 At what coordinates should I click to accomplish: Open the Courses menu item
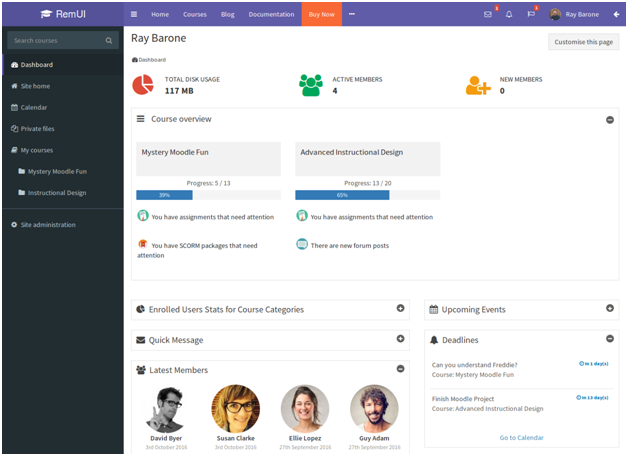tap(195, 14)
